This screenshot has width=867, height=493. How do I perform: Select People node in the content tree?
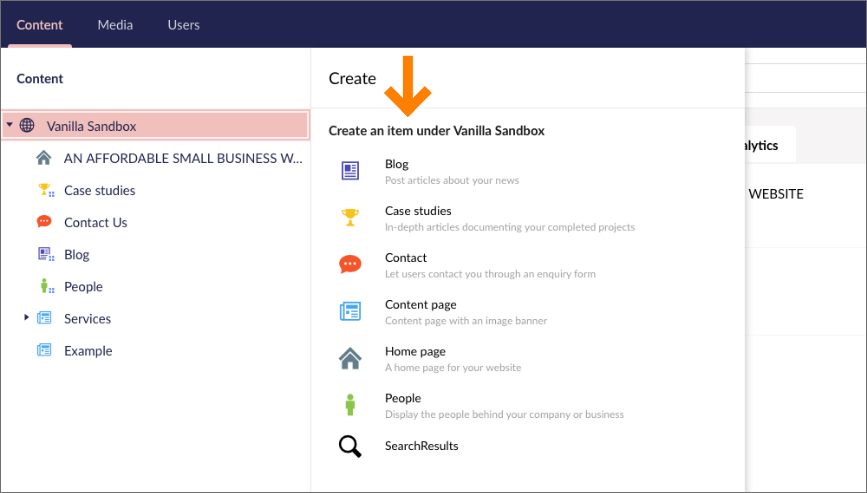83,286
